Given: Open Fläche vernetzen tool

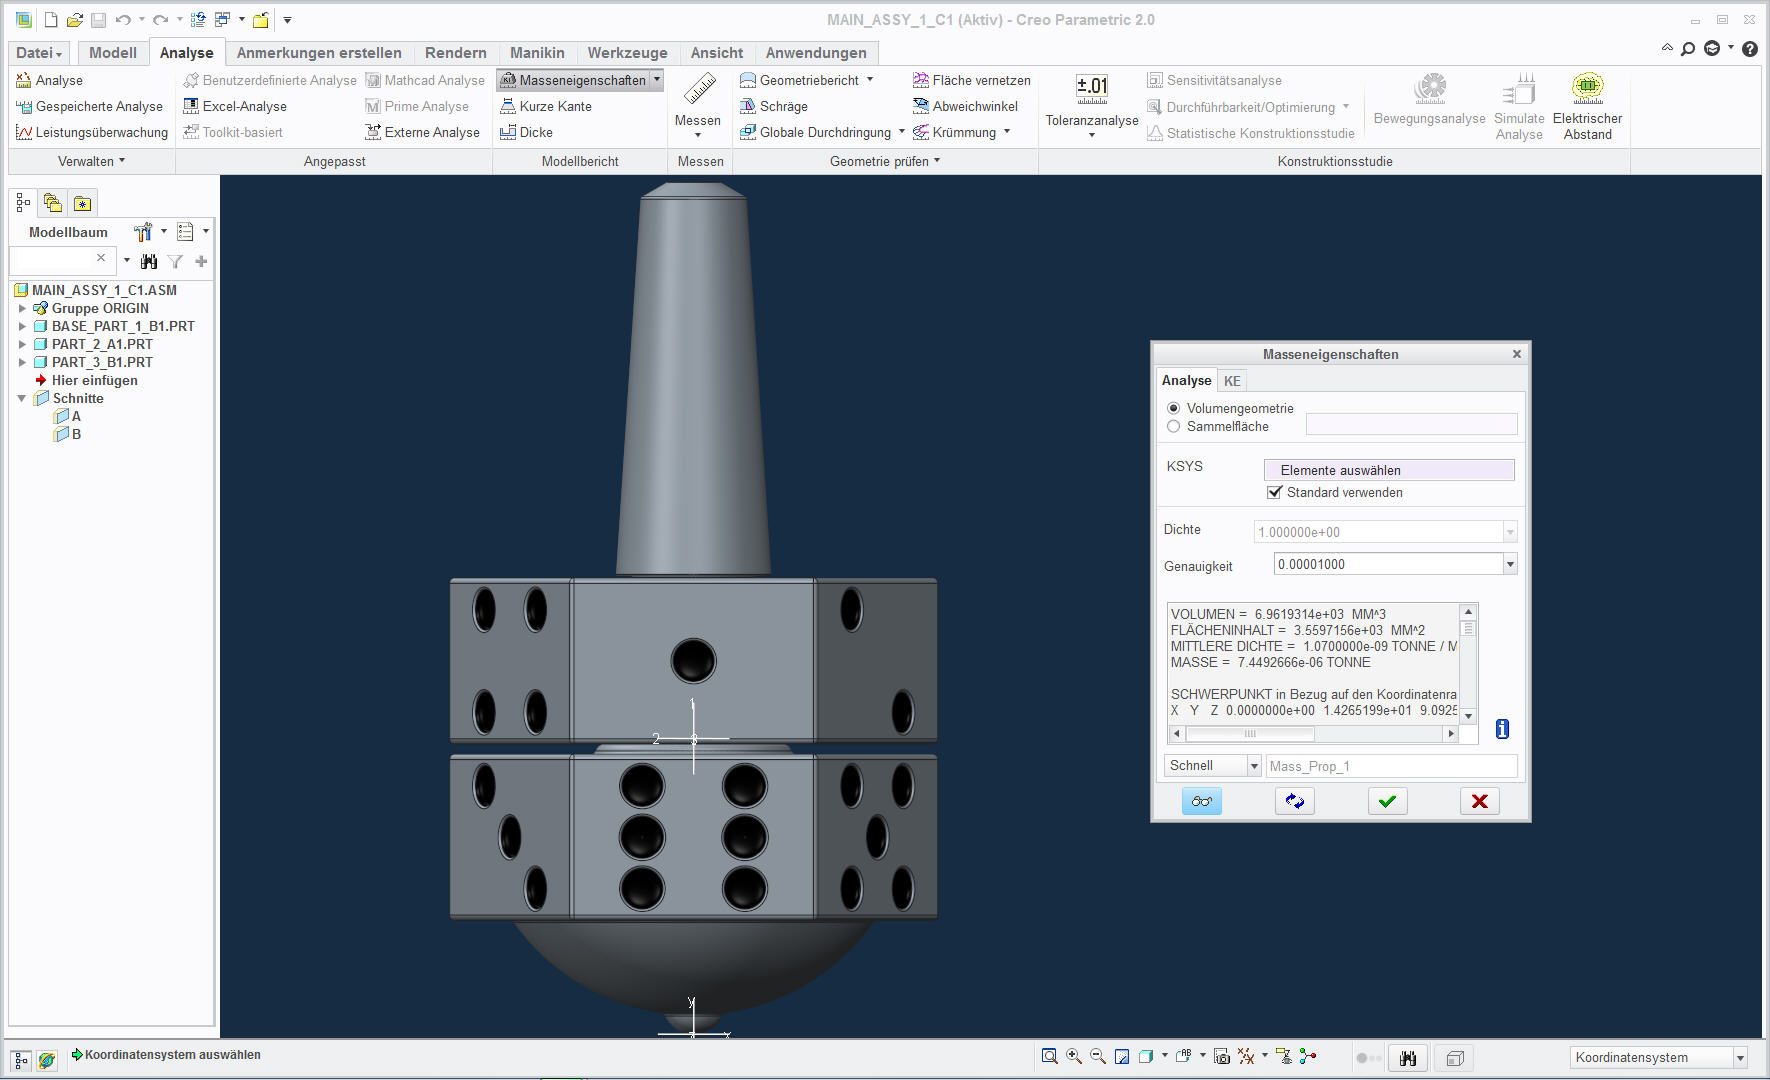Looking at the screenshot, I should (x=971, y=80).
